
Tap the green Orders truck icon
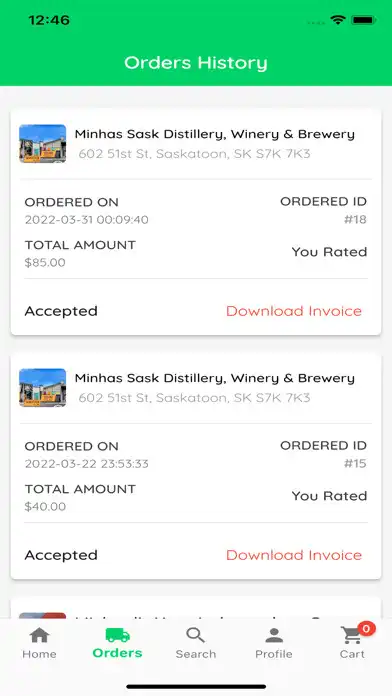point(118,635)
